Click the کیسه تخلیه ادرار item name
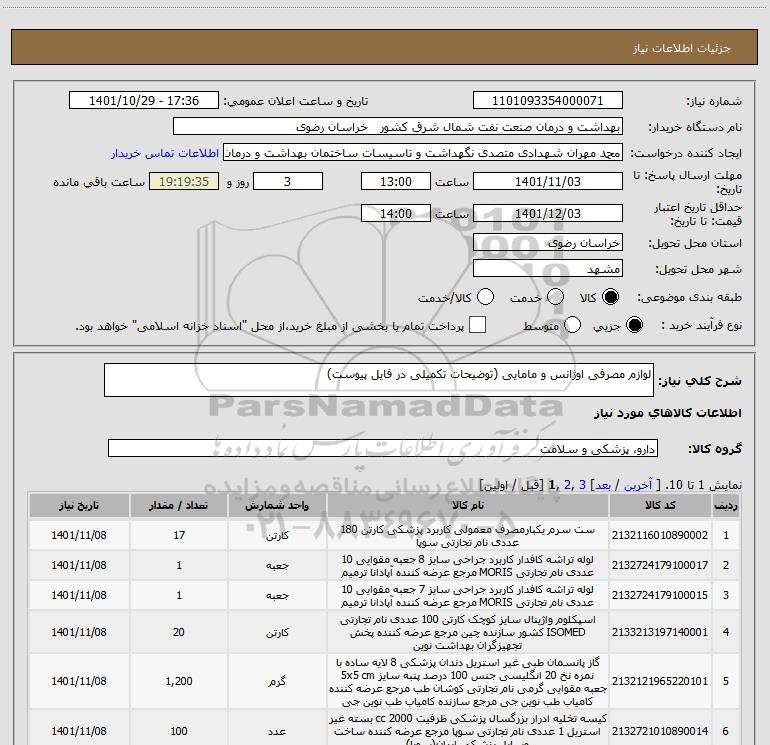Viewport: 770px width, 745px height. click(468, 731)
